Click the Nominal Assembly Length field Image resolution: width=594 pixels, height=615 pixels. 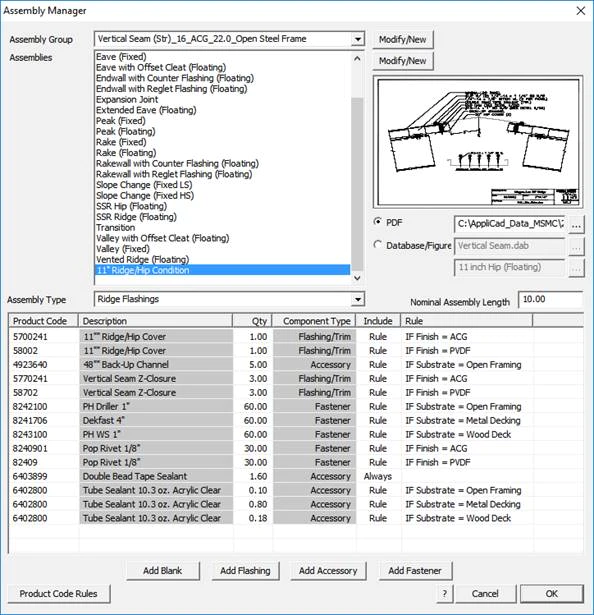[x=550, y=300]
